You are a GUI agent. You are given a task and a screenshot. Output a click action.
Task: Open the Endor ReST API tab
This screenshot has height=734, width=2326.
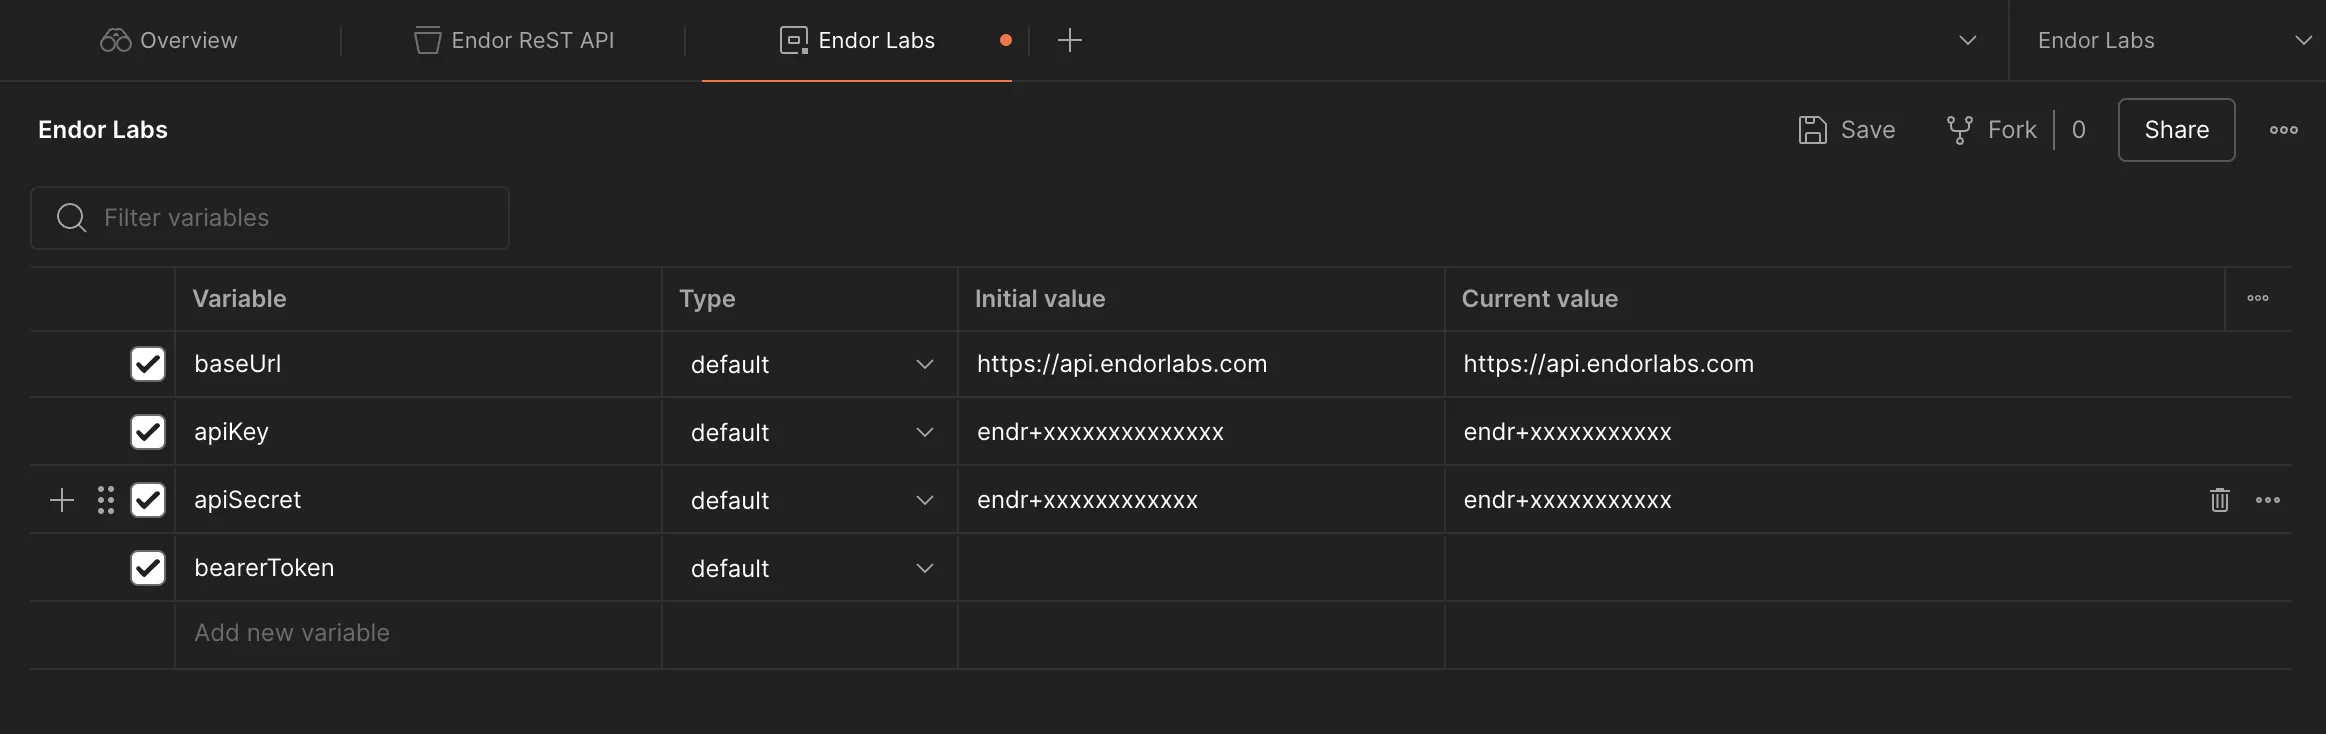[514, 40]
